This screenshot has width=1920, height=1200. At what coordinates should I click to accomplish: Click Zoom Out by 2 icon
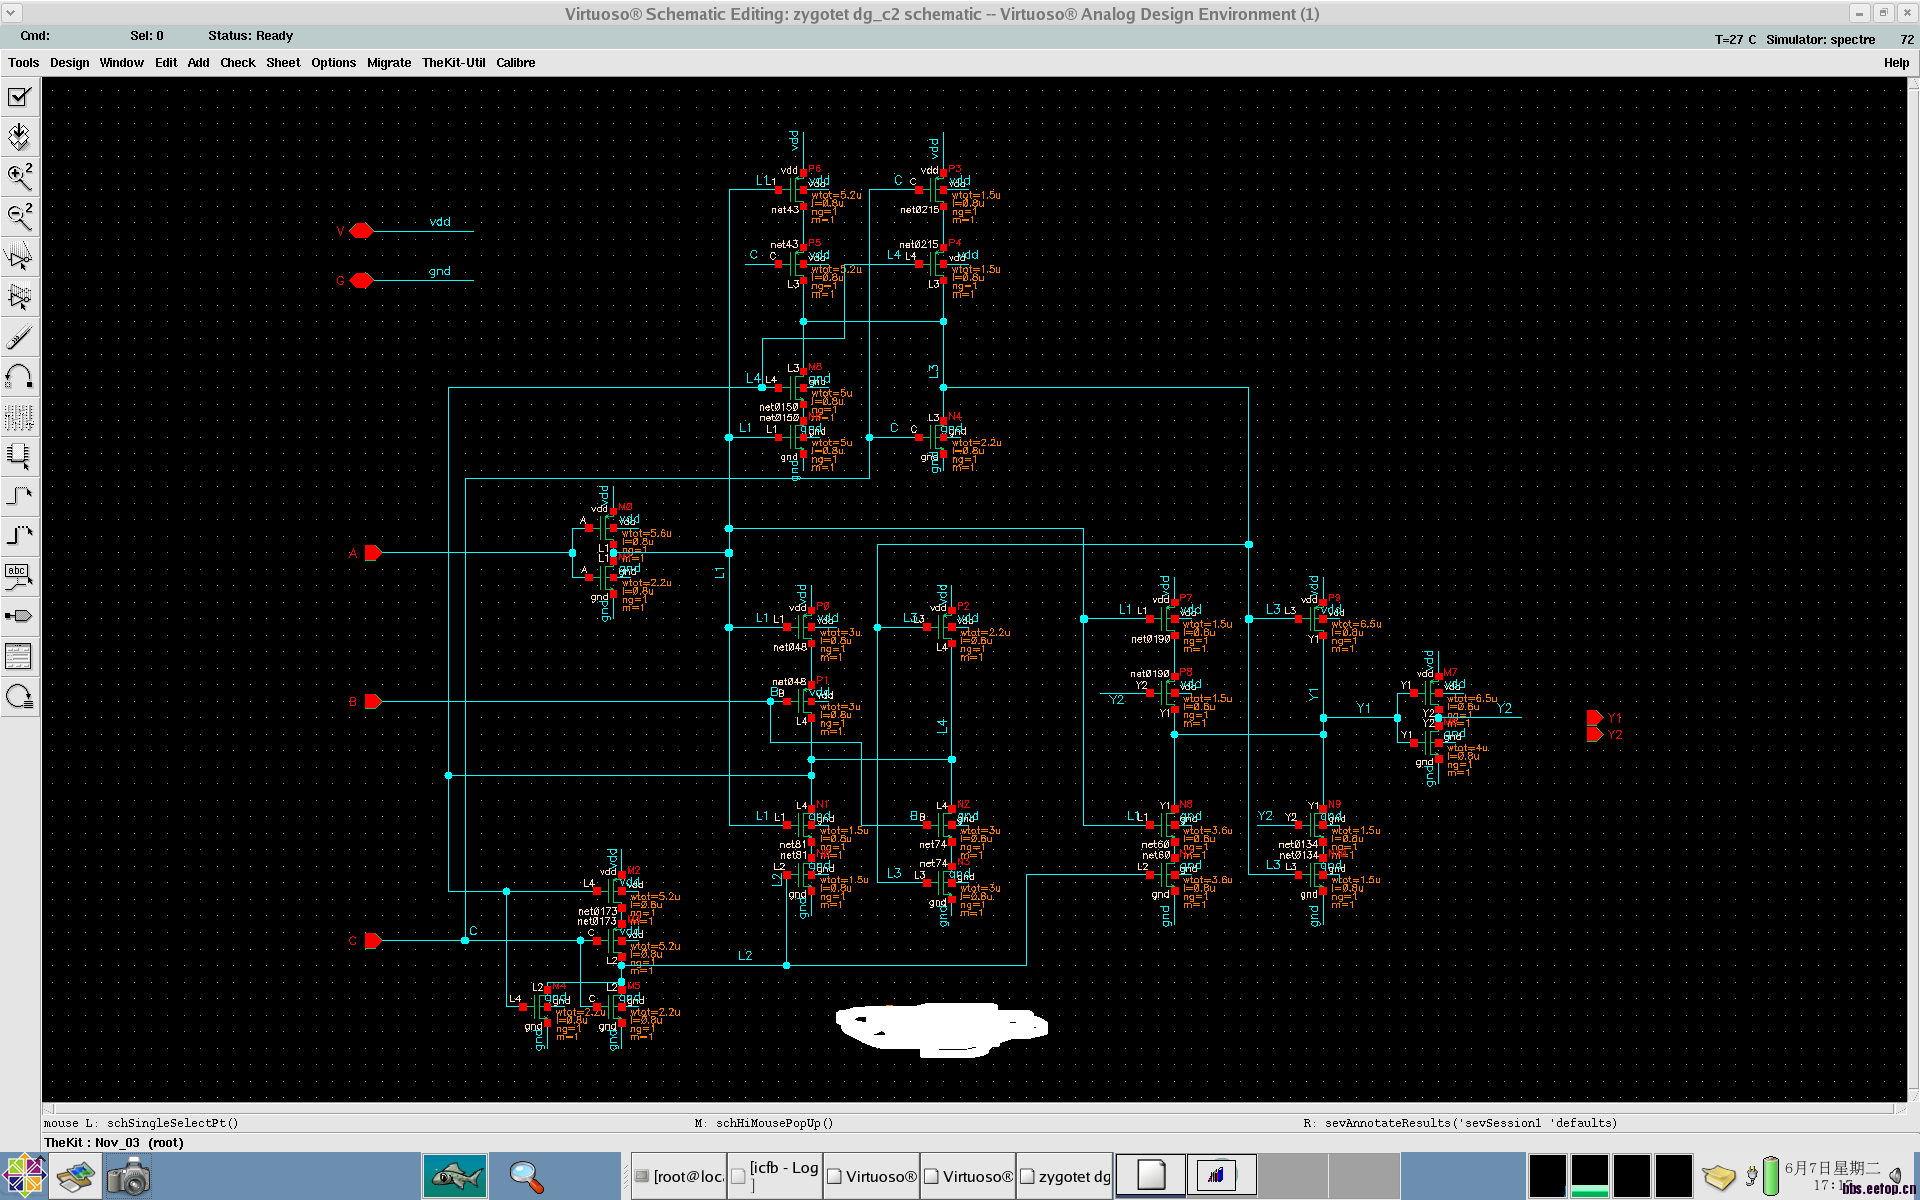coord(19,216)
